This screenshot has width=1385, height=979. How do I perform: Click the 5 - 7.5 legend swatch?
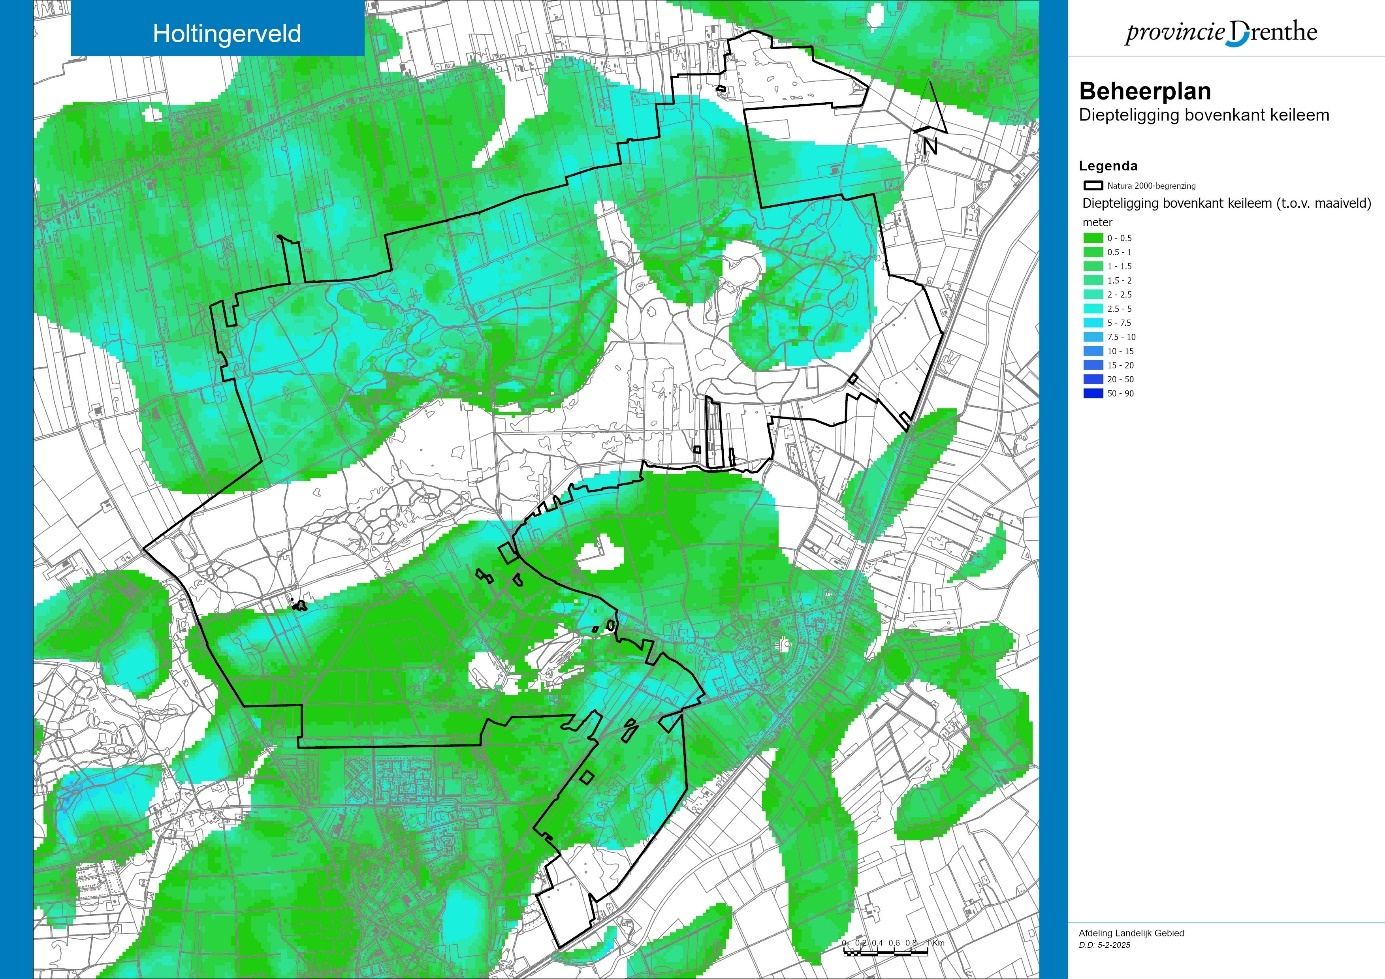(1093, 323)
